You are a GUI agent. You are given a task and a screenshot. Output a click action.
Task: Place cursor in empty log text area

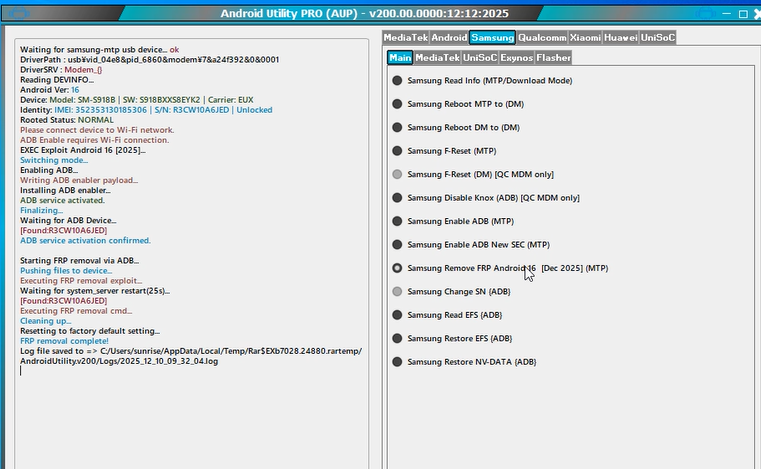pyautogui.click(x=192, y=420)
